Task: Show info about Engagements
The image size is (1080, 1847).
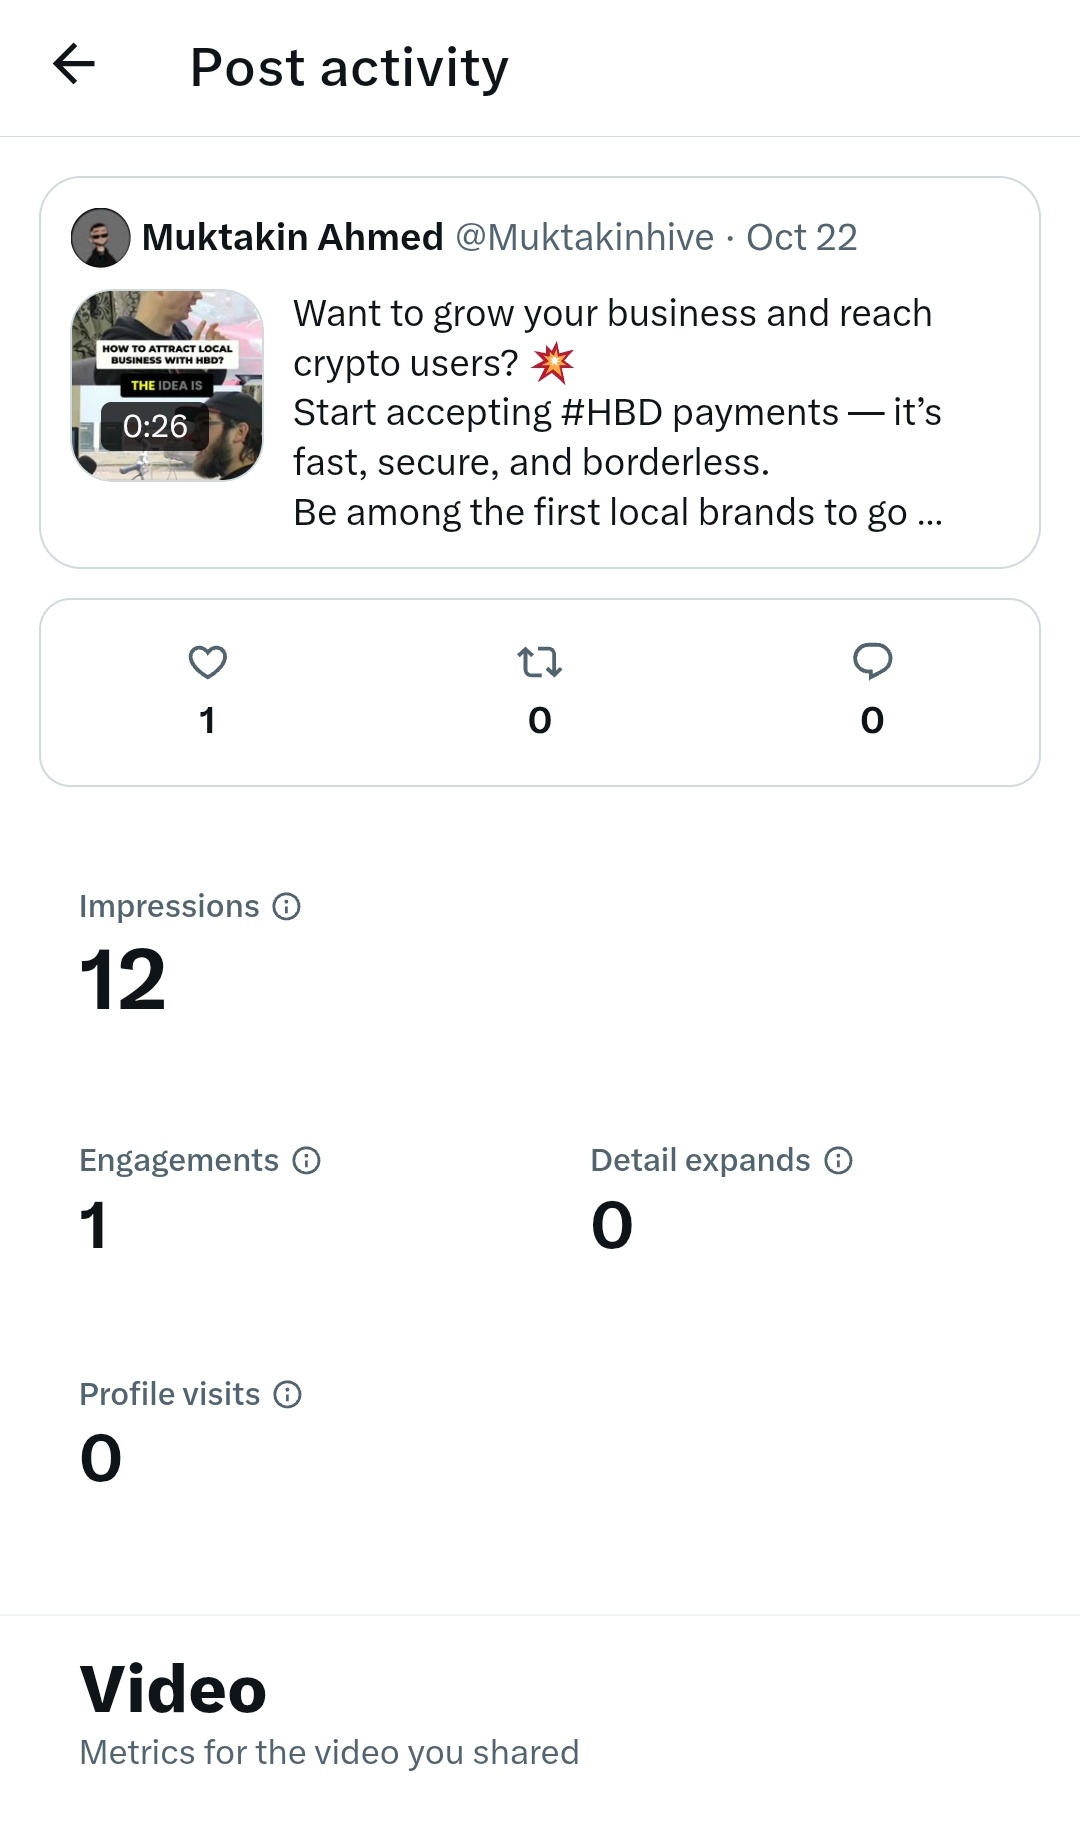Action: [306, 1161]
